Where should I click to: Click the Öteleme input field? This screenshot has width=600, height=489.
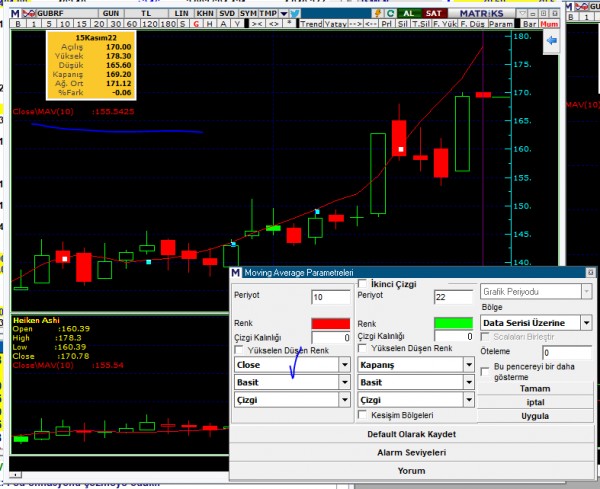(567, 352)
